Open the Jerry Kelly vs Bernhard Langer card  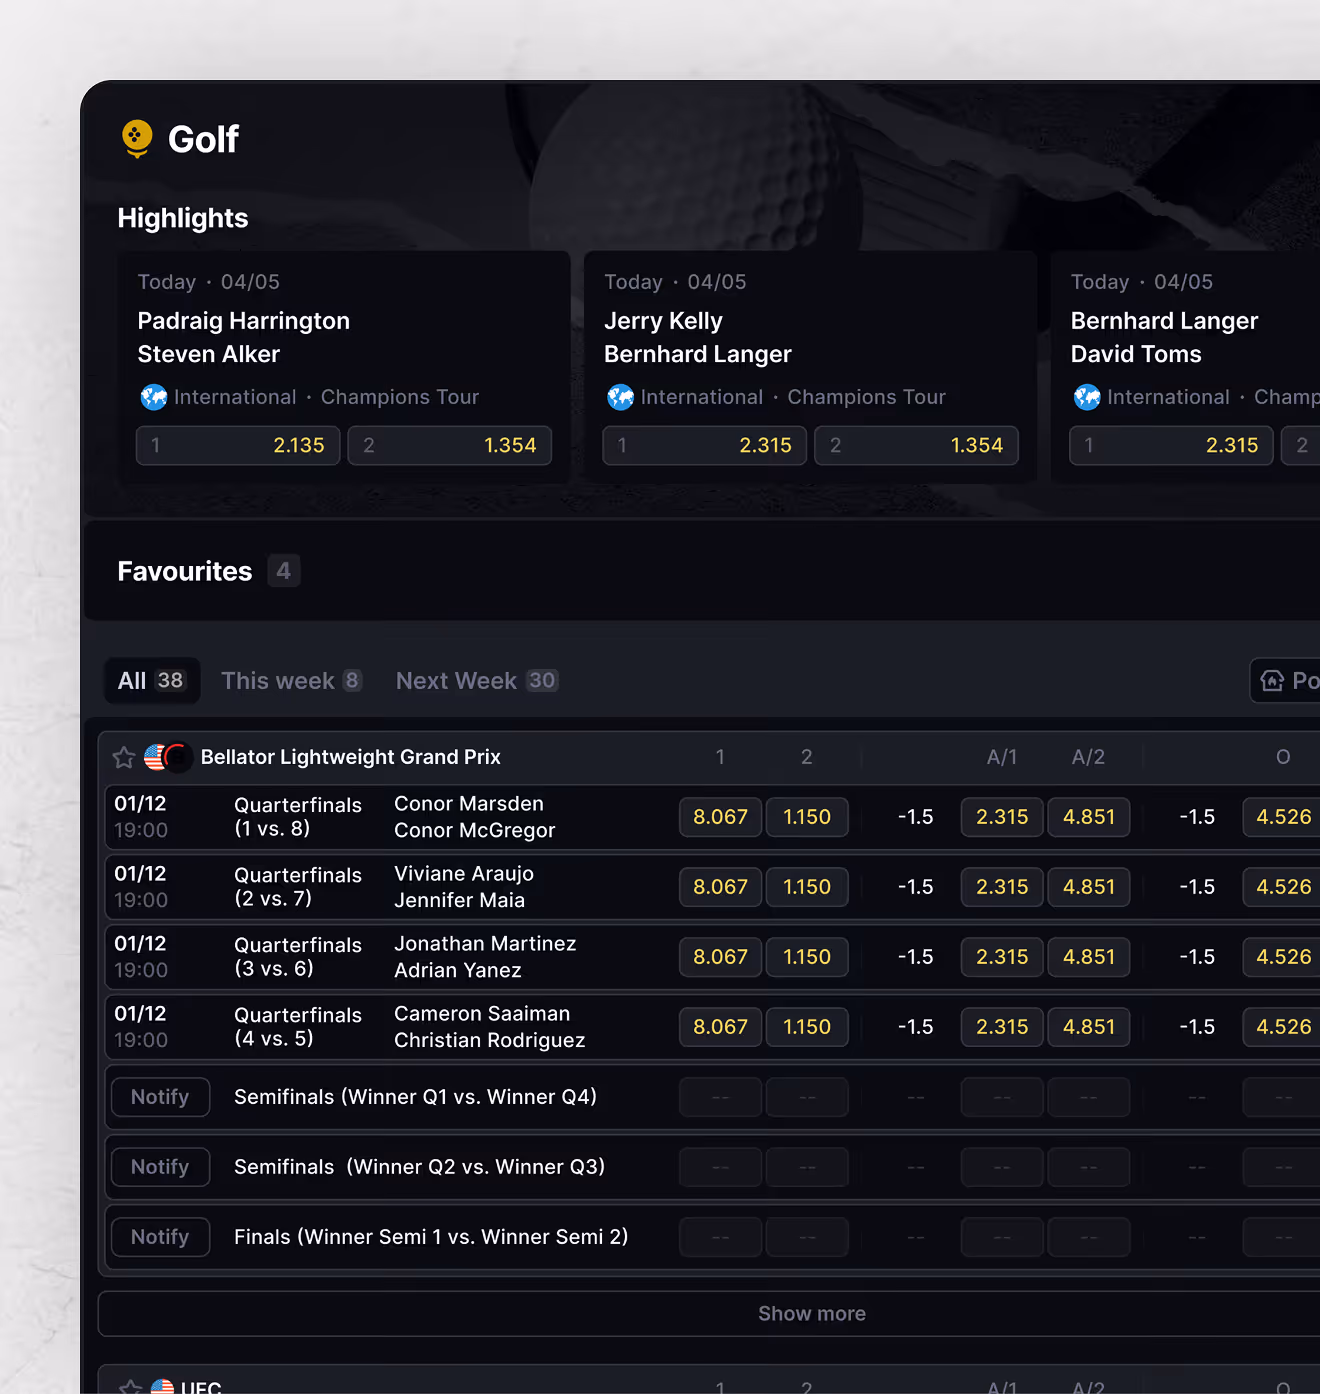click(x=810, y=367)
